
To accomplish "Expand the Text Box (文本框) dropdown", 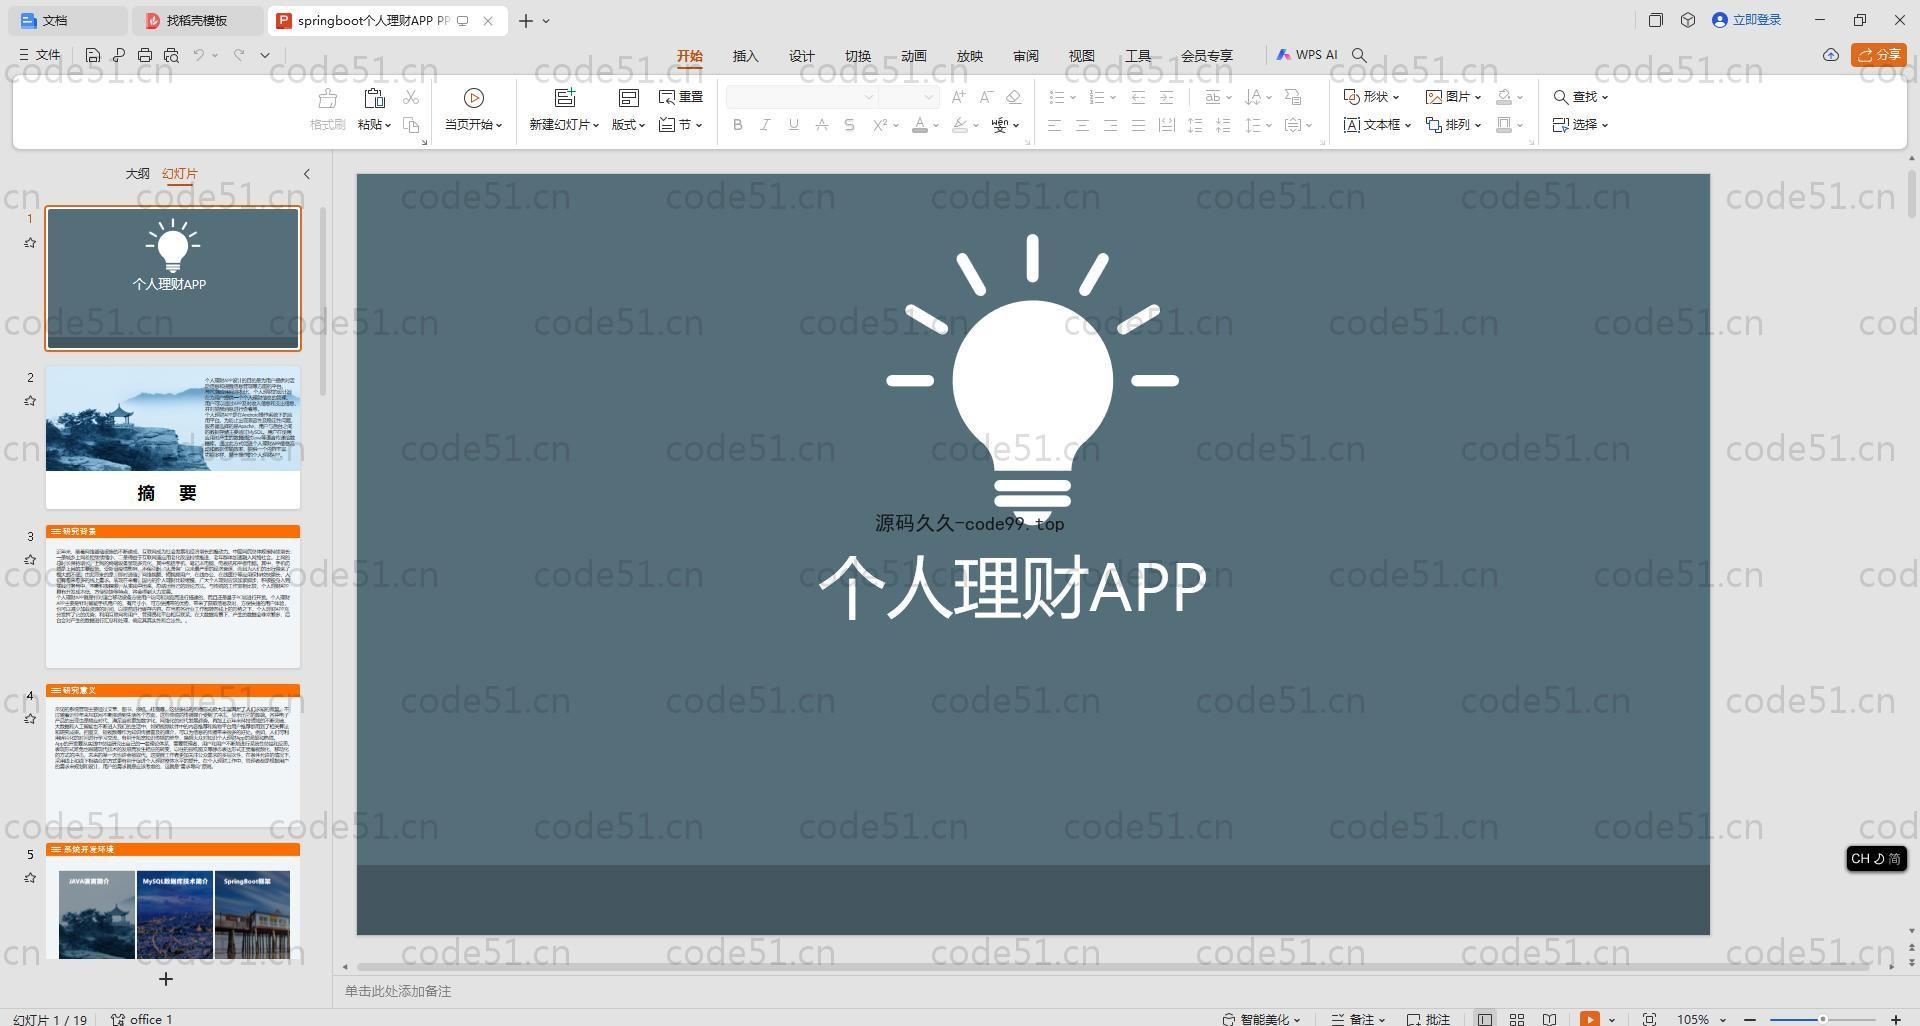I will (1377, 125).
